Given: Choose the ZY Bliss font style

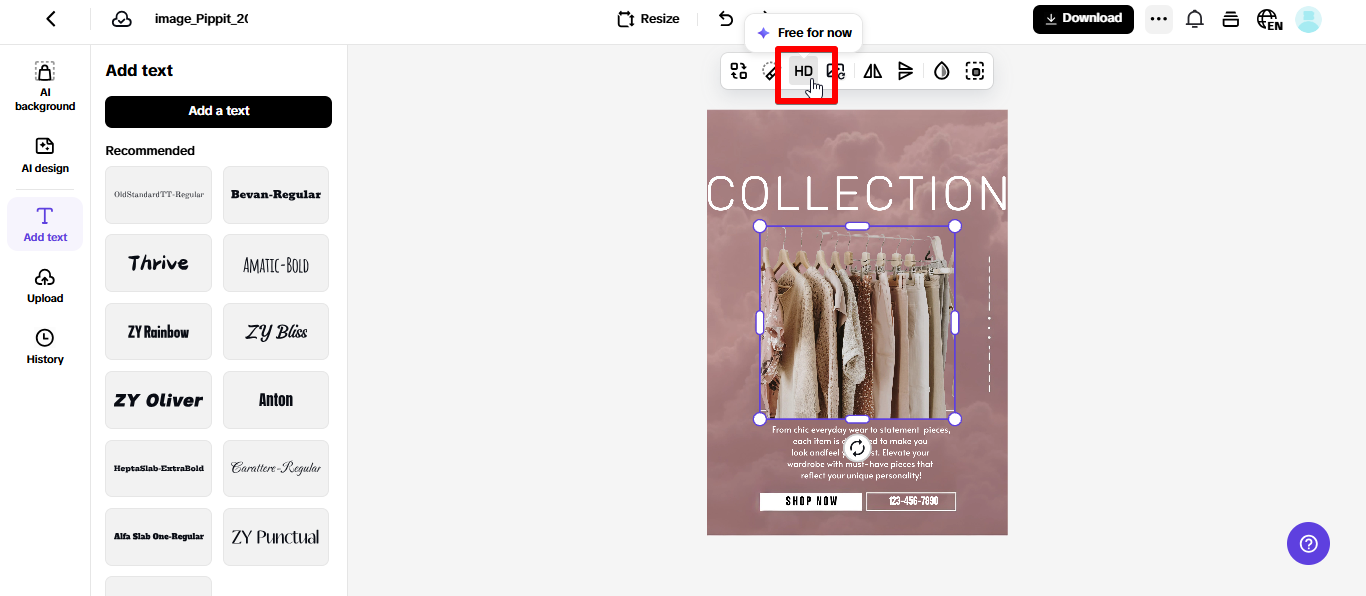Looking at the screenshot, I should (x=276, y=331).
